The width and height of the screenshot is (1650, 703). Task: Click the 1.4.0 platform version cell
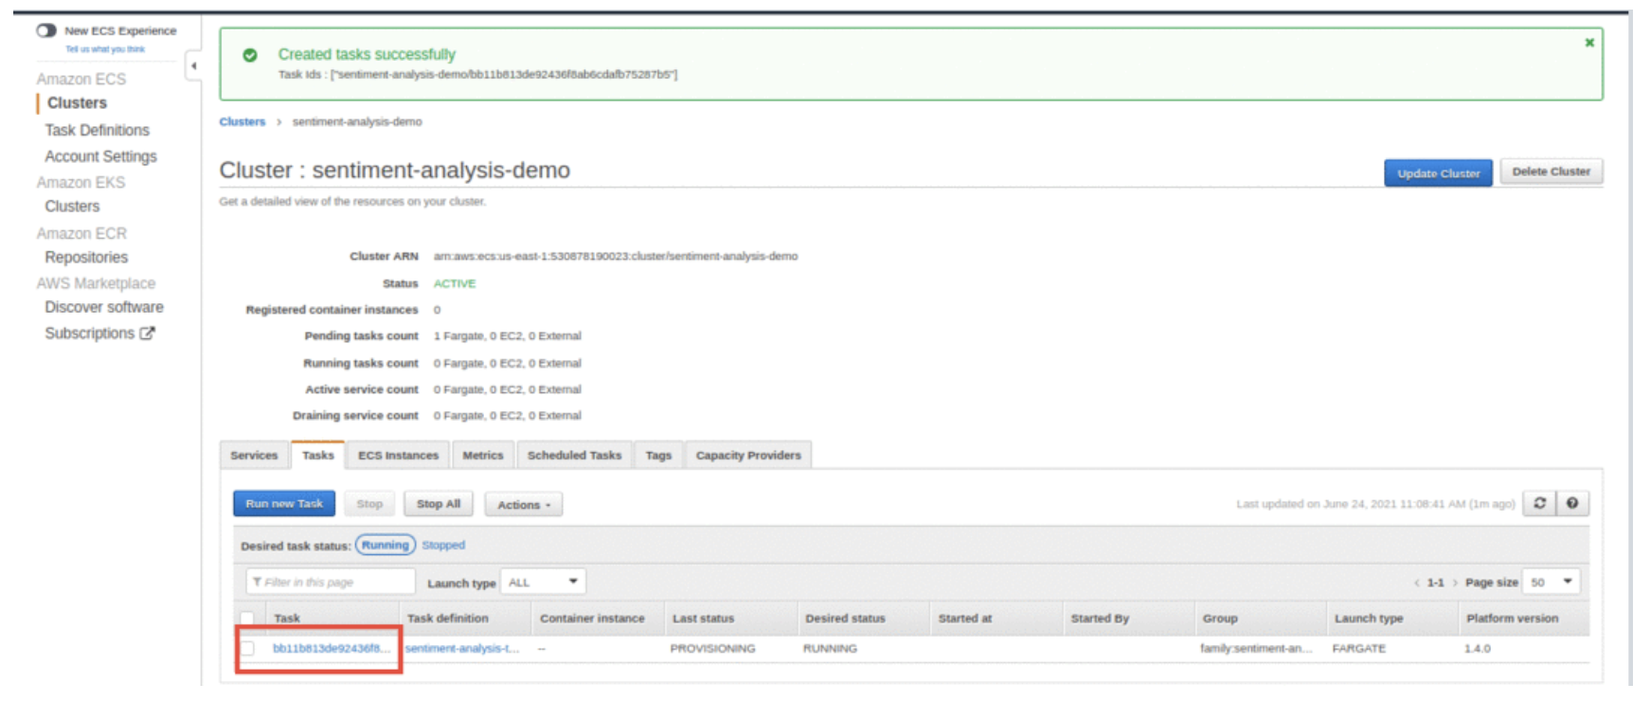pyautogui.click(x=1477, y=649)
